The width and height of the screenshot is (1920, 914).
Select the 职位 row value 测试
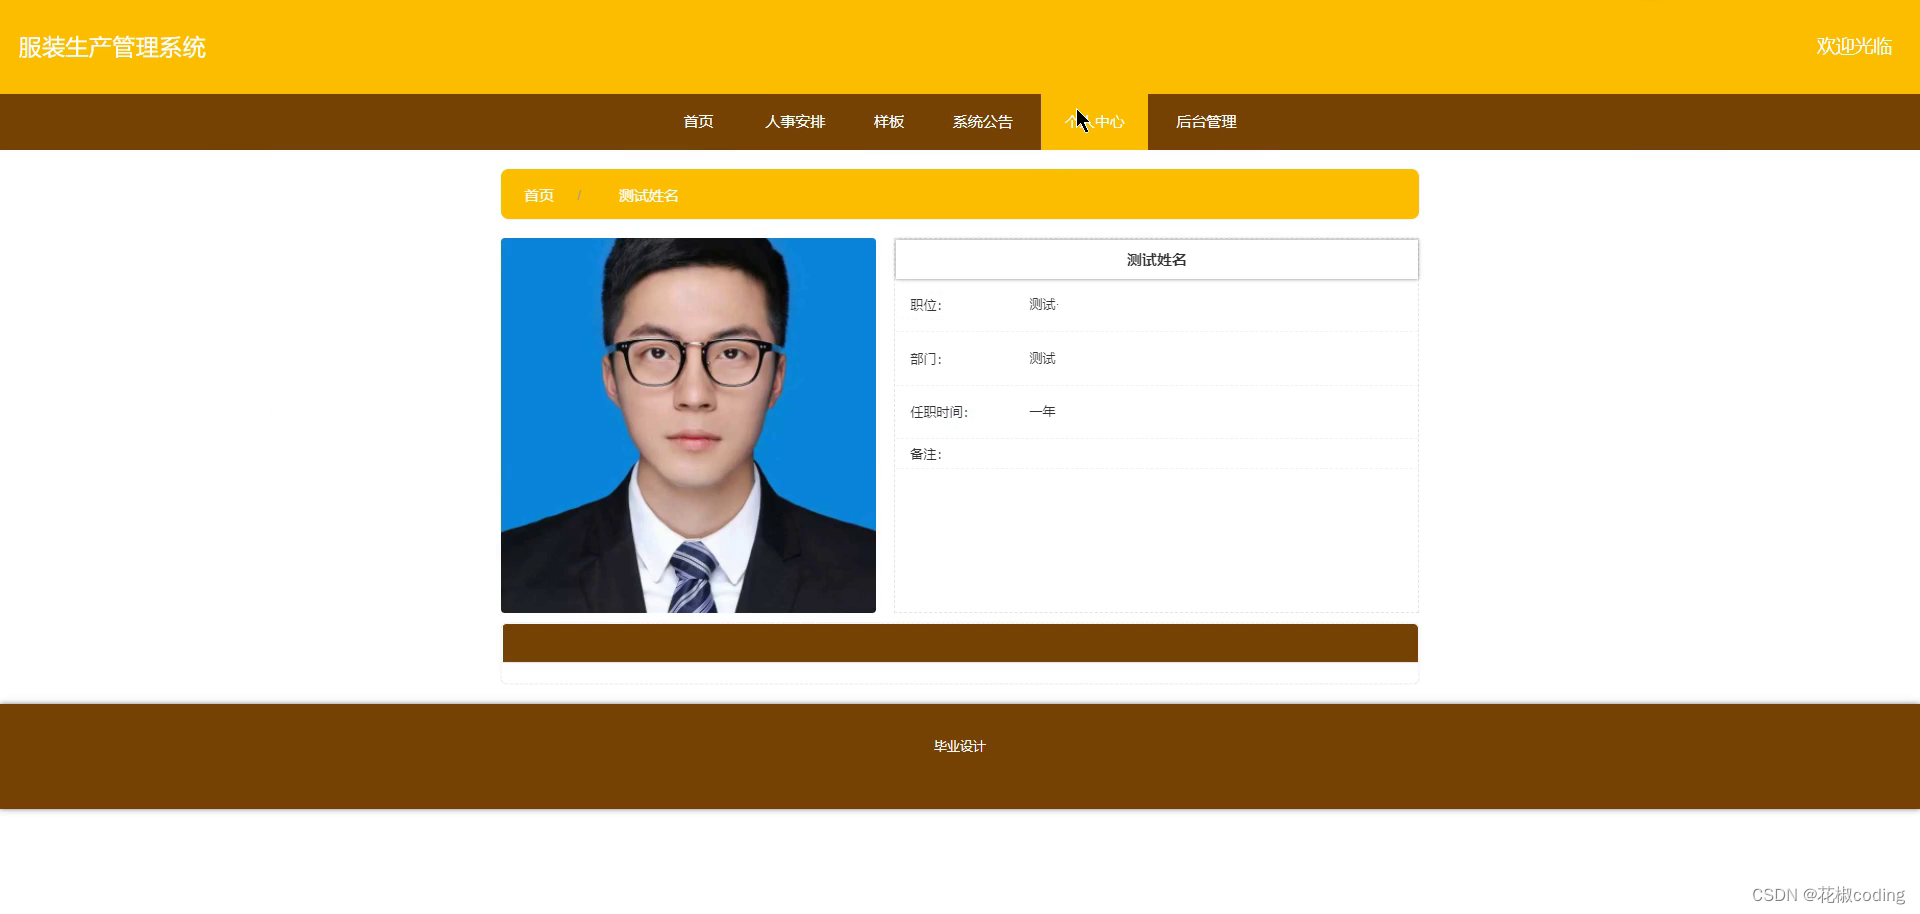(1041, 304)
